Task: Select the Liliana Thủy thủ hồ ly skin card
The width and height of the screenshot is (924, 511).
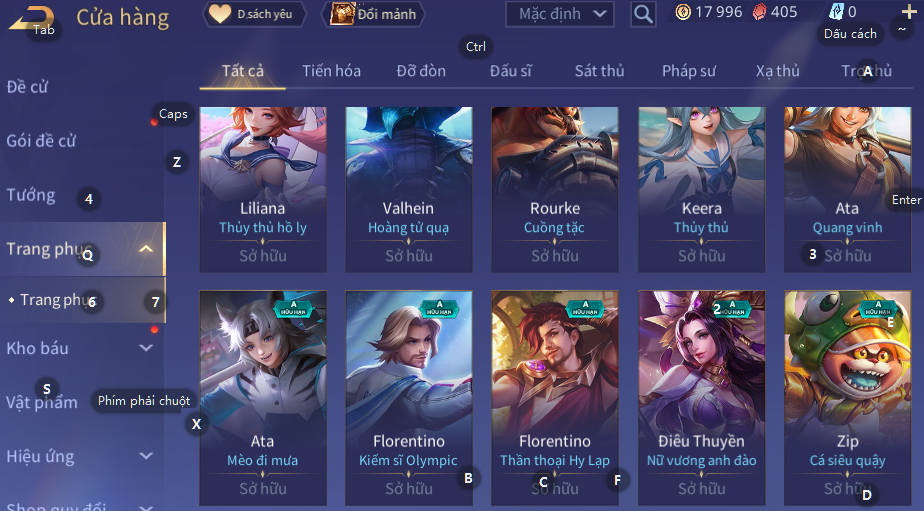Action: pyautogui.click(x=263, y=189)
